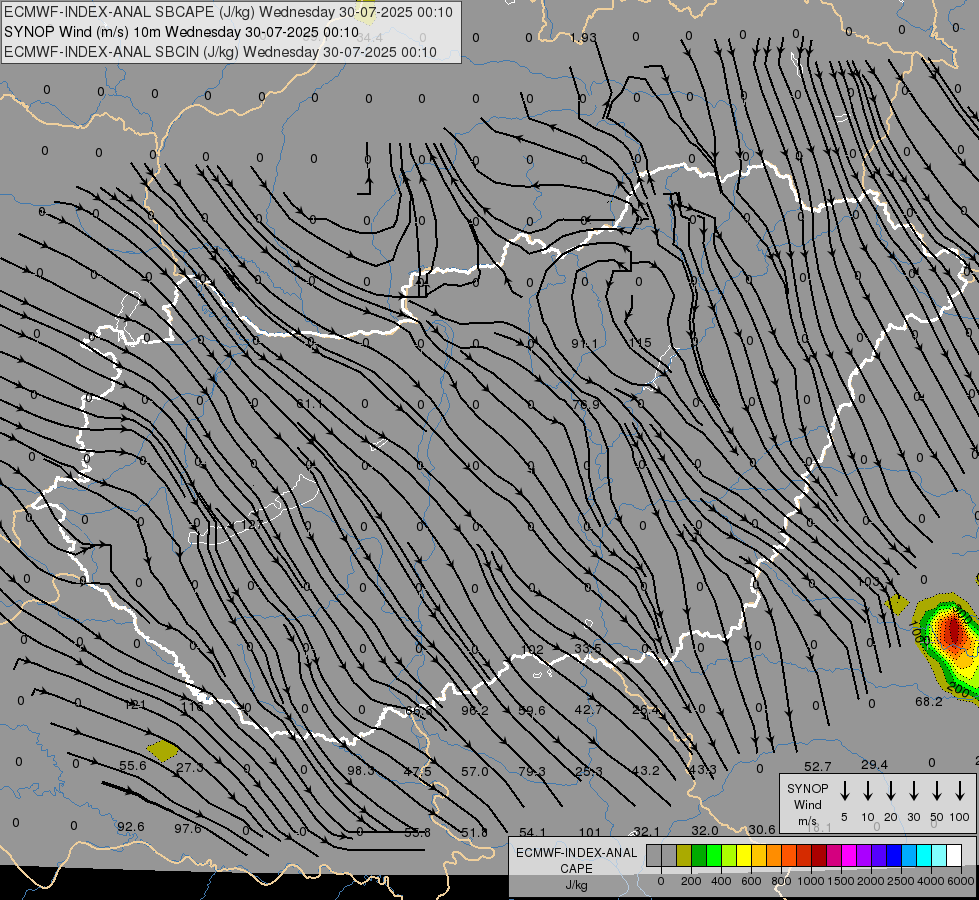Click the map value 61.1

click(x=309, y=403)
